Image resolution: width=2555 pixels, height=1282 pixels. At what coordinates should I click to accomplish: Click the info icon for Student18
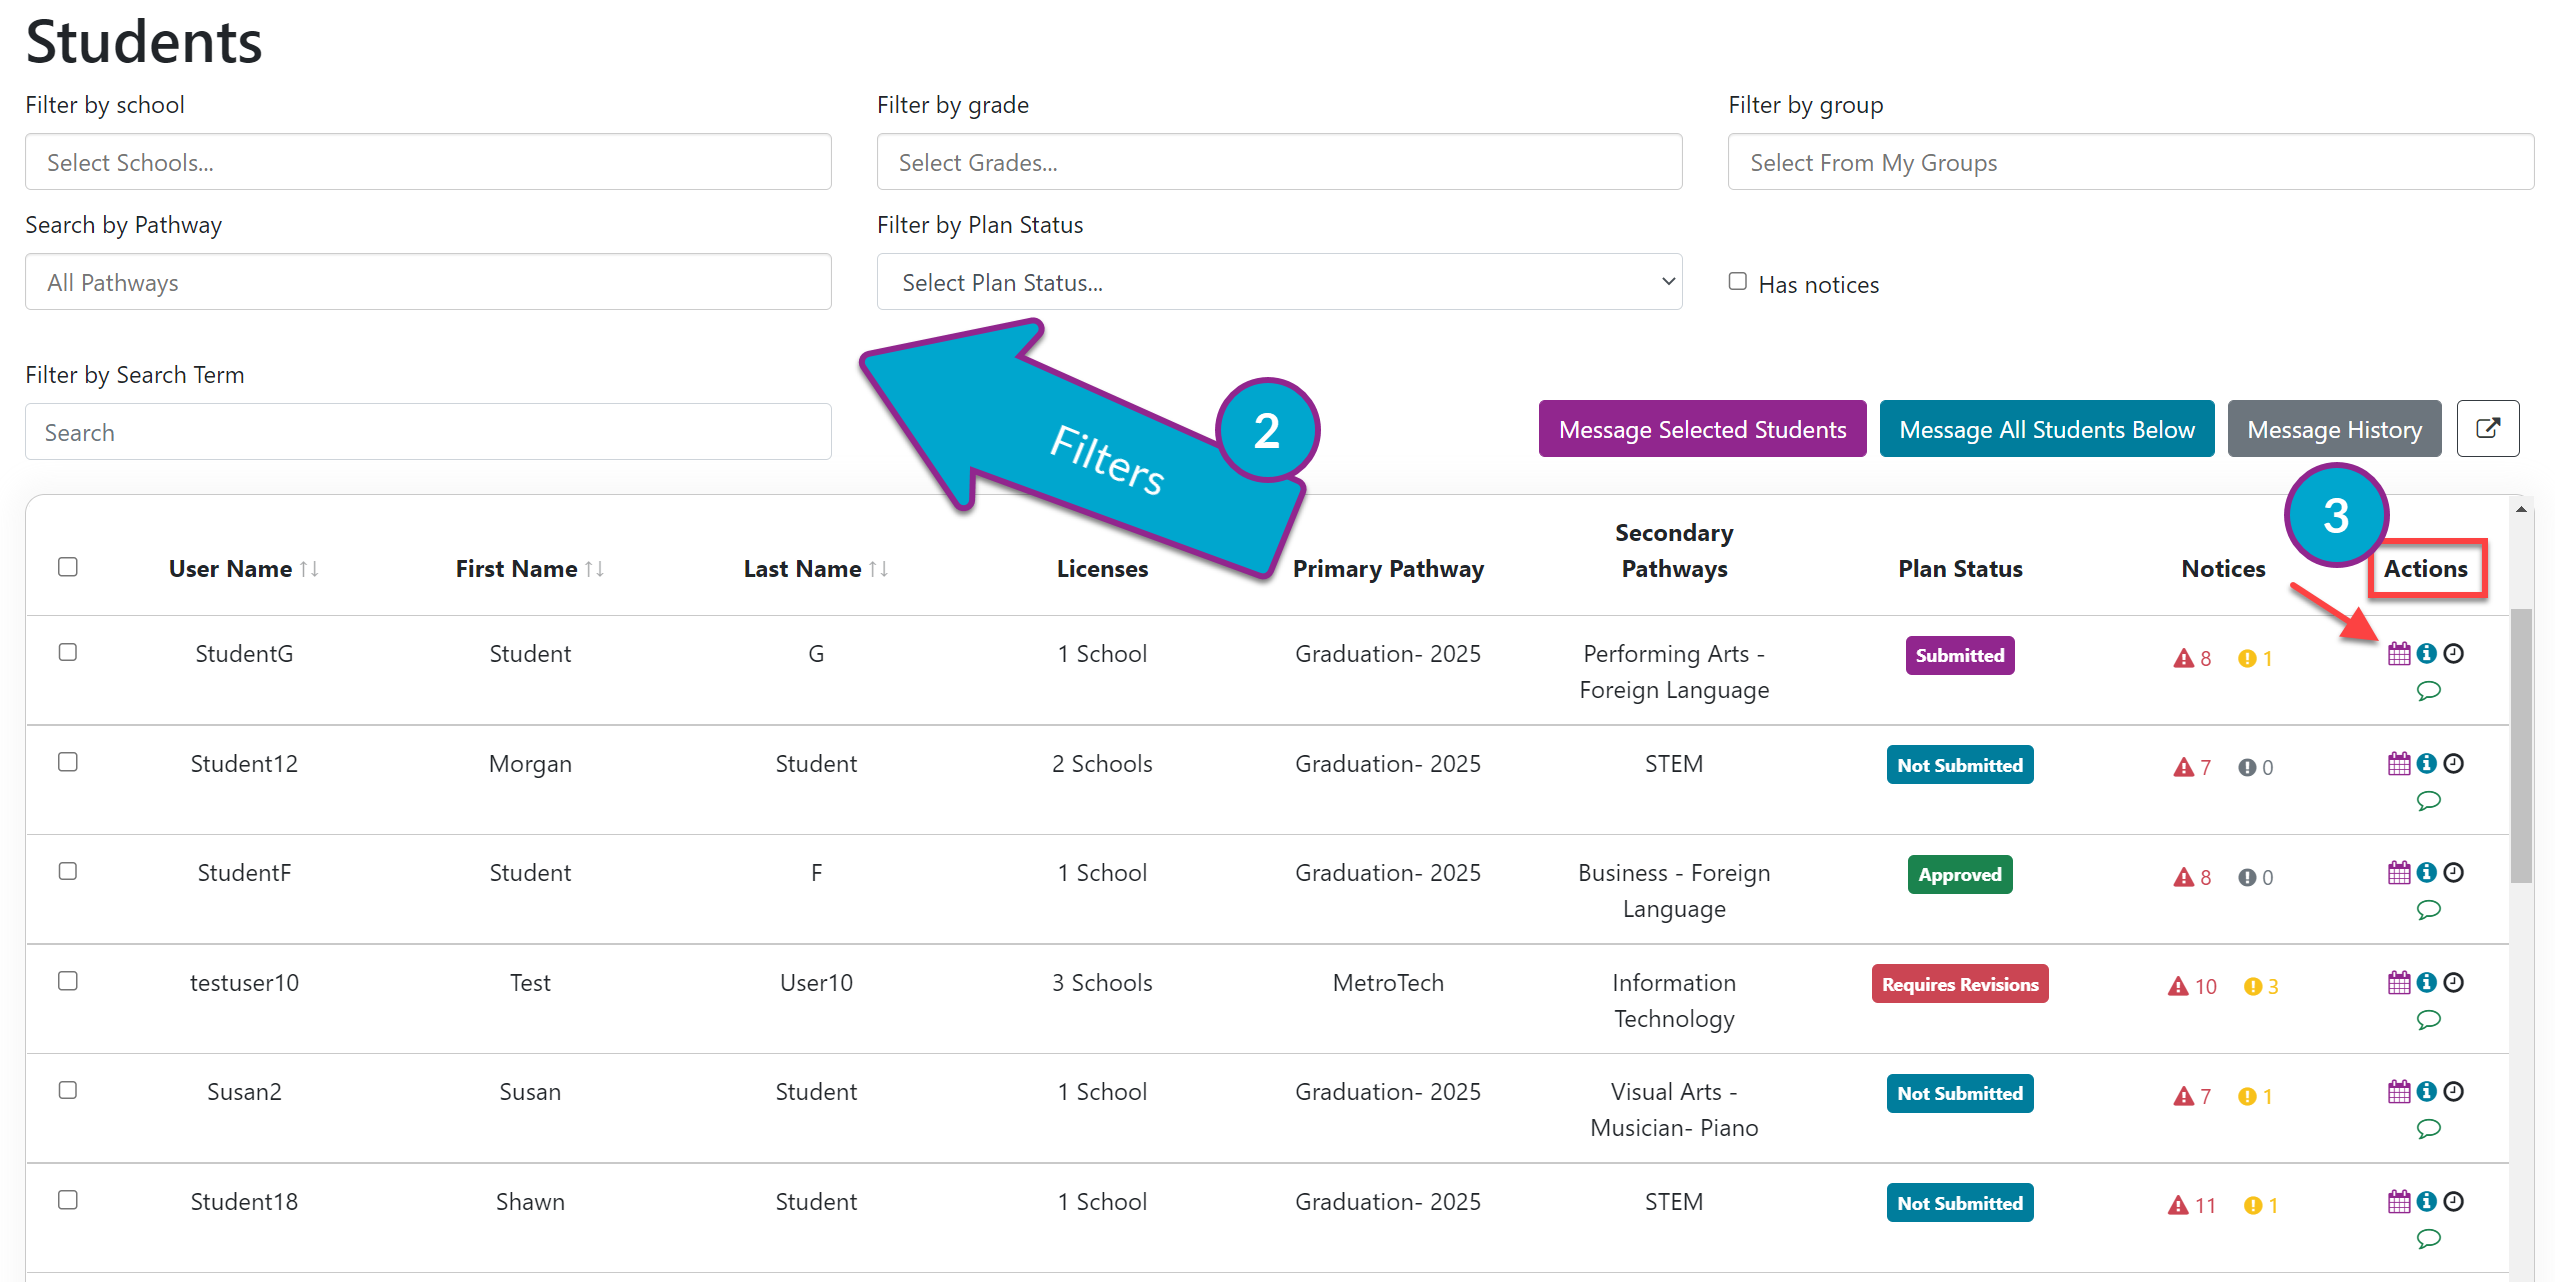tap(2427, 1201)
